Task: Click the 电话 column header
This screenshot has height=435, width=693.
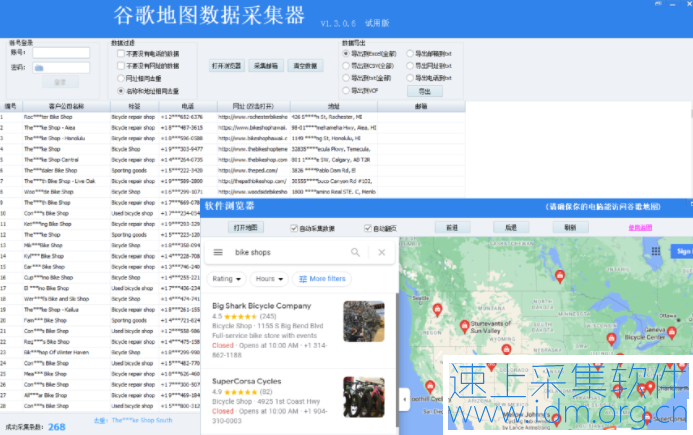Action: point(188,106)
